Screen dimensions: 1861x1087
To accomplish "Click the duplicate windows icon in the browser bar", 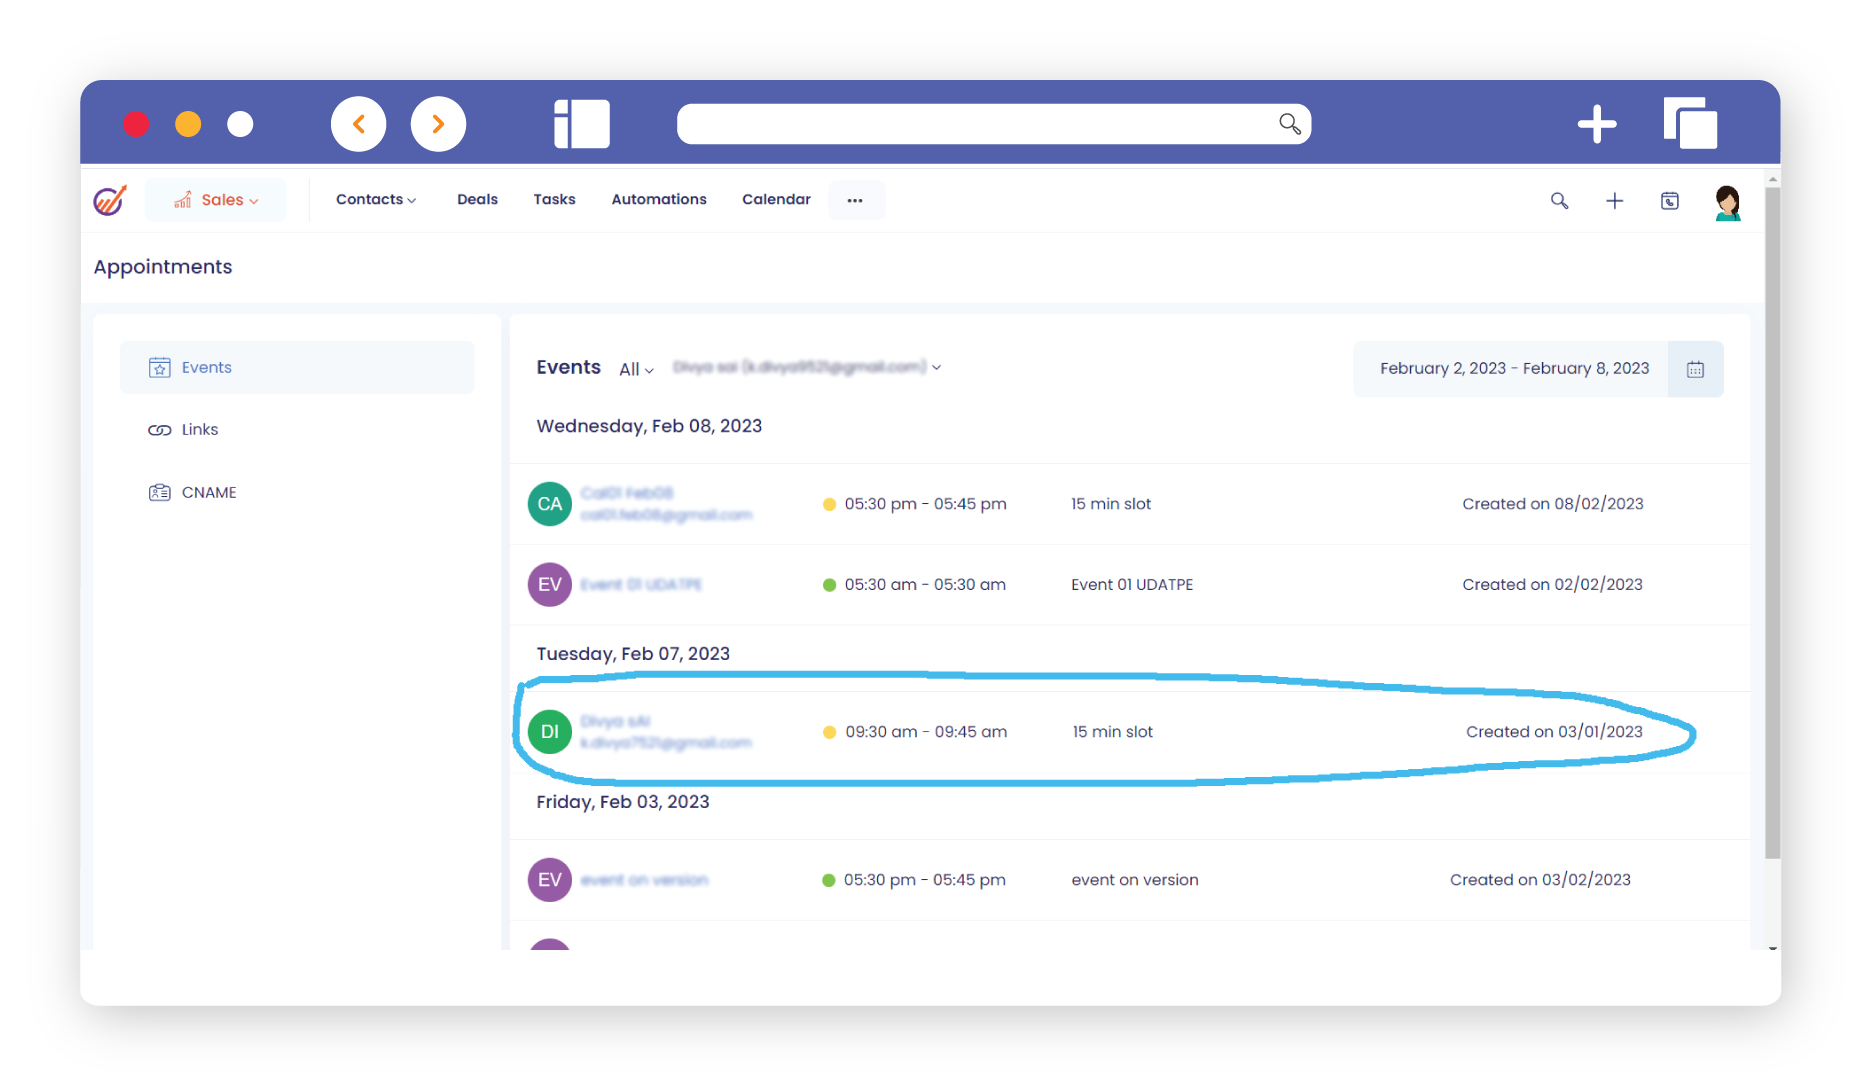I will coord(1690,124).
